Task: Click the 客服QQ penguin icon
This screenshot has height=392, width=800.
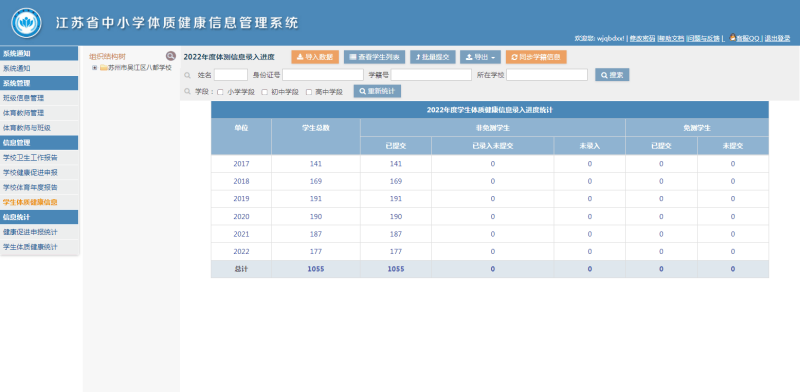Action: 732,37
